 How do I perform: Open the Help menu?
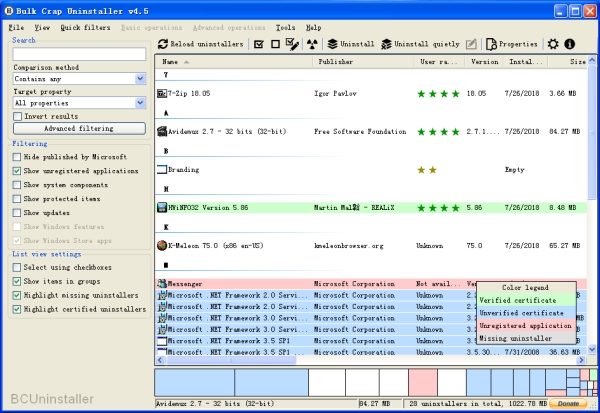(x=313, y=28)
